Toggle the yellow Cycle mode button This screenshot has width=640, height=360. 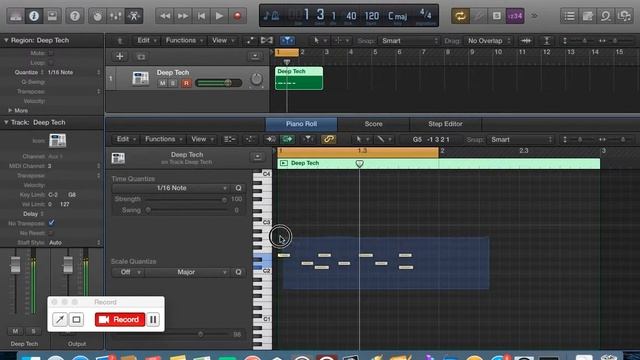pyautogui.click(x=460, y=16)
